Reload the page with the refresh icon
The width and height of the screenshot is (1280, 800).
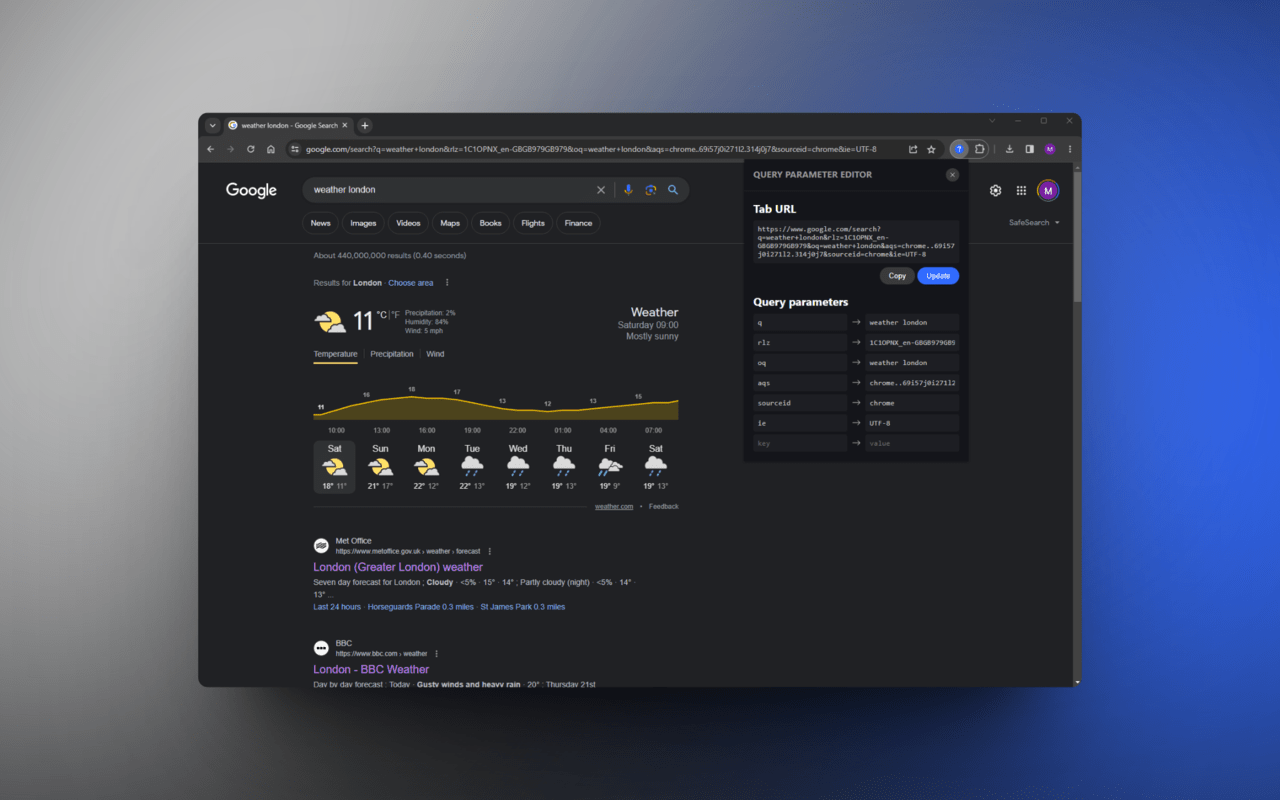click(x=250, y=149)
